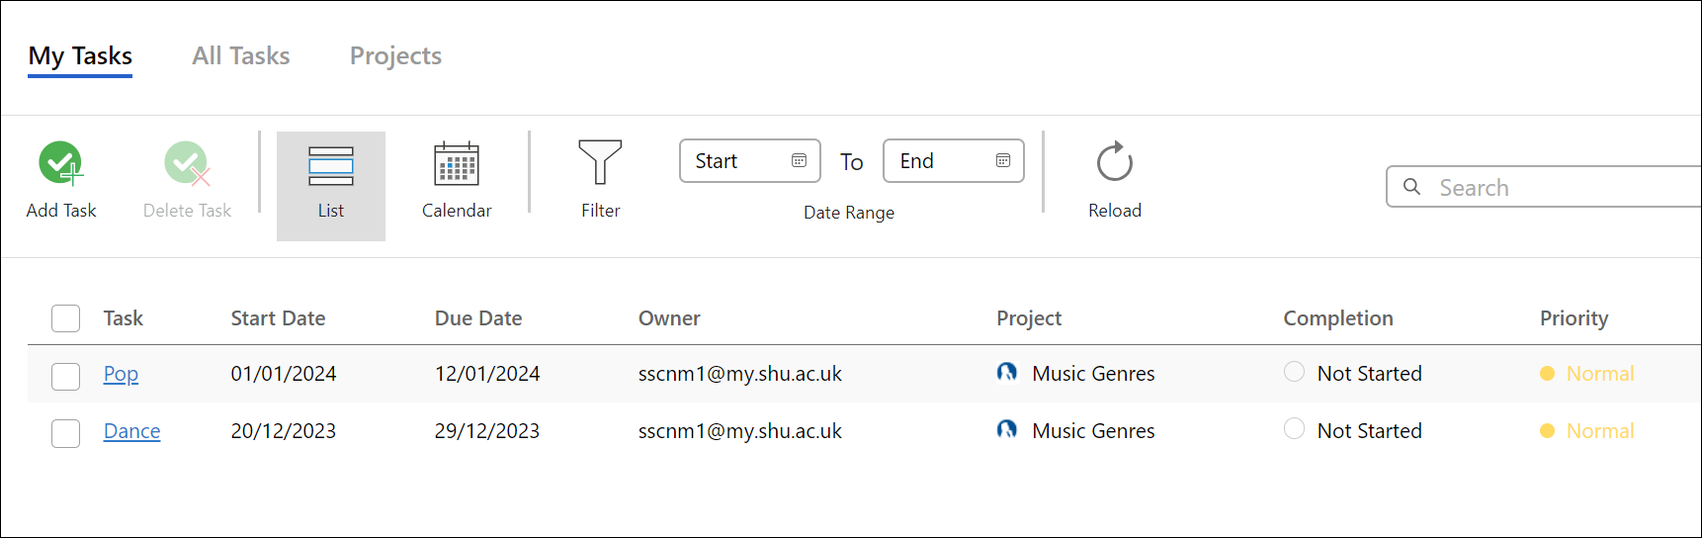The image size is (1702, 538).
Task: Check the Pop task checkbox
Action: (x=66, y=376)
